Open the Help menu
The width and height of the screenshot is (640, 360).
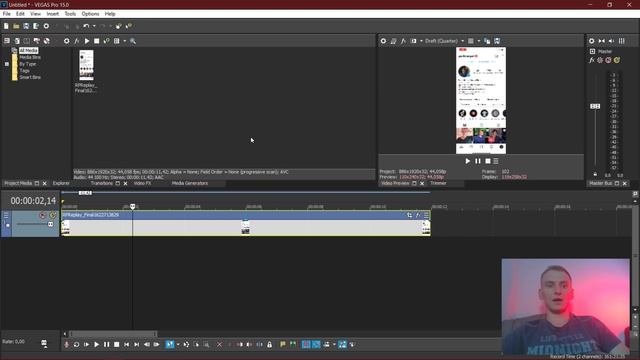[x=110, y=13]
